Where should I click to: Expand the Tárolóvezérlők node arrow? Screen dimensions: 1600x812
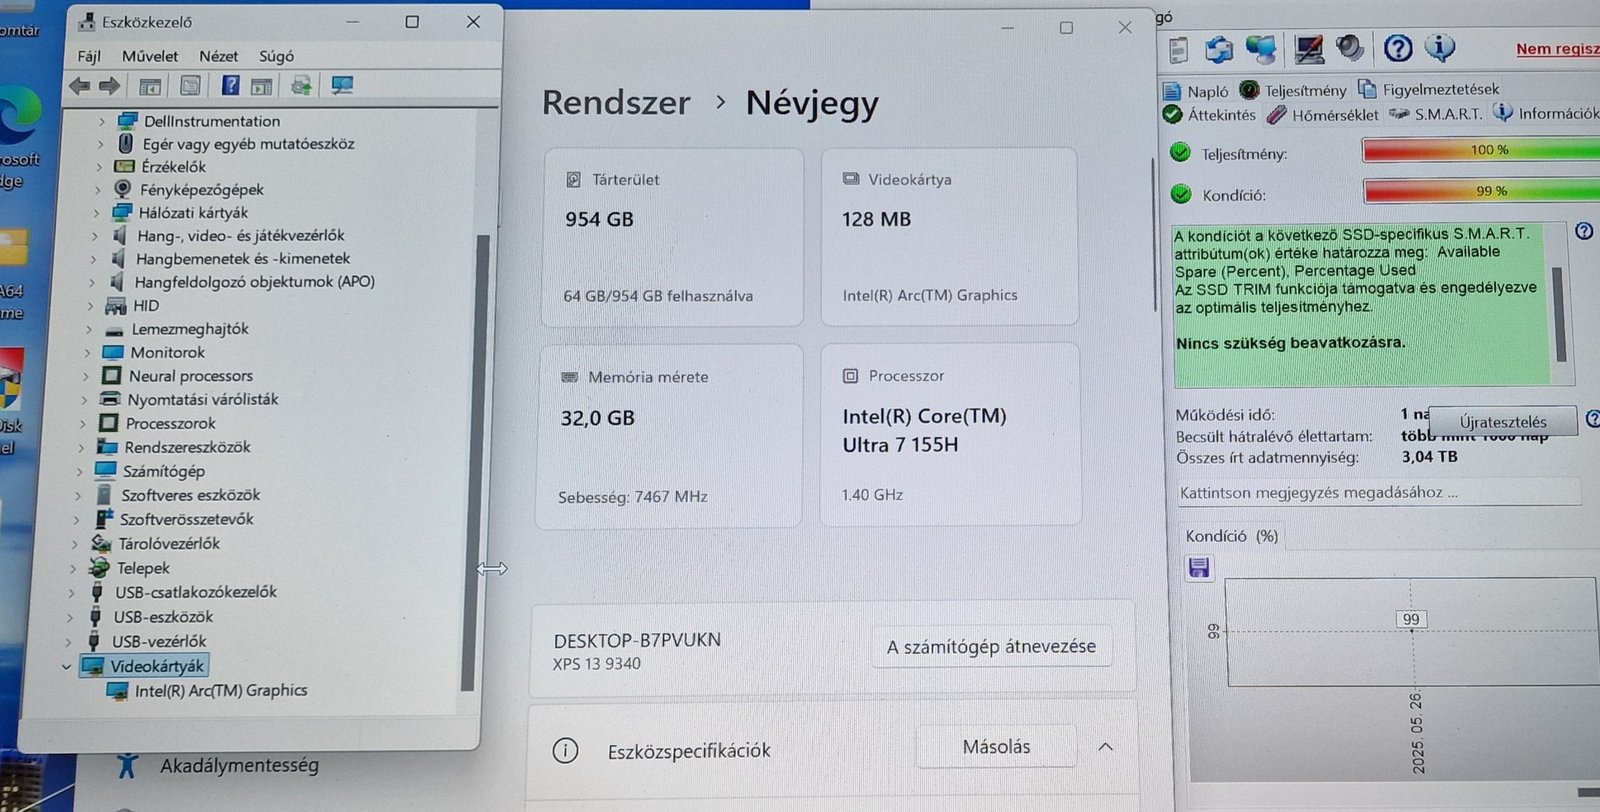pos(75,544)
